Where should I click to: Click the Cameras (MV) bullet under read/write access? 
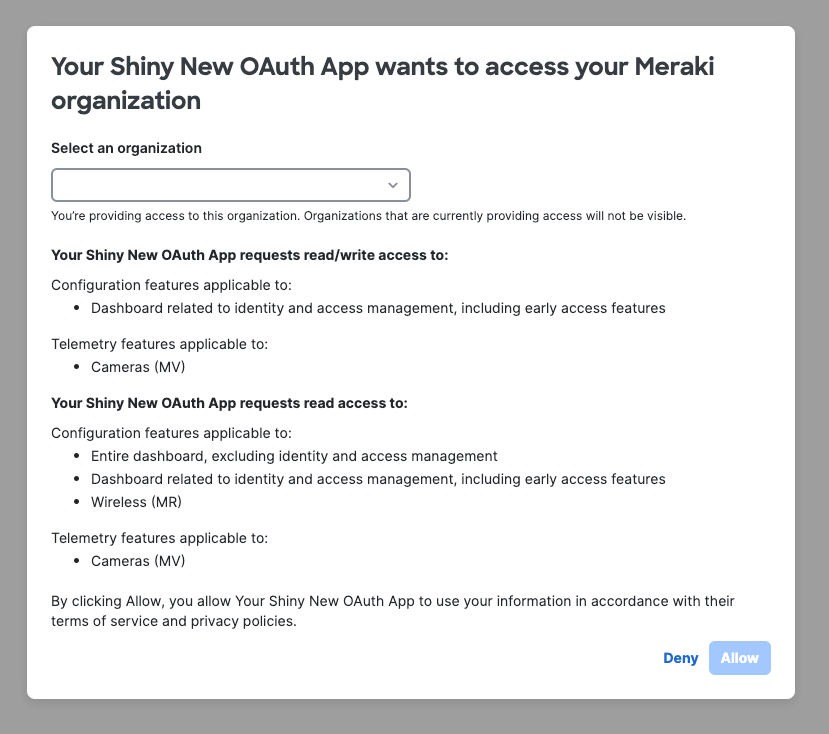[138, 367]
